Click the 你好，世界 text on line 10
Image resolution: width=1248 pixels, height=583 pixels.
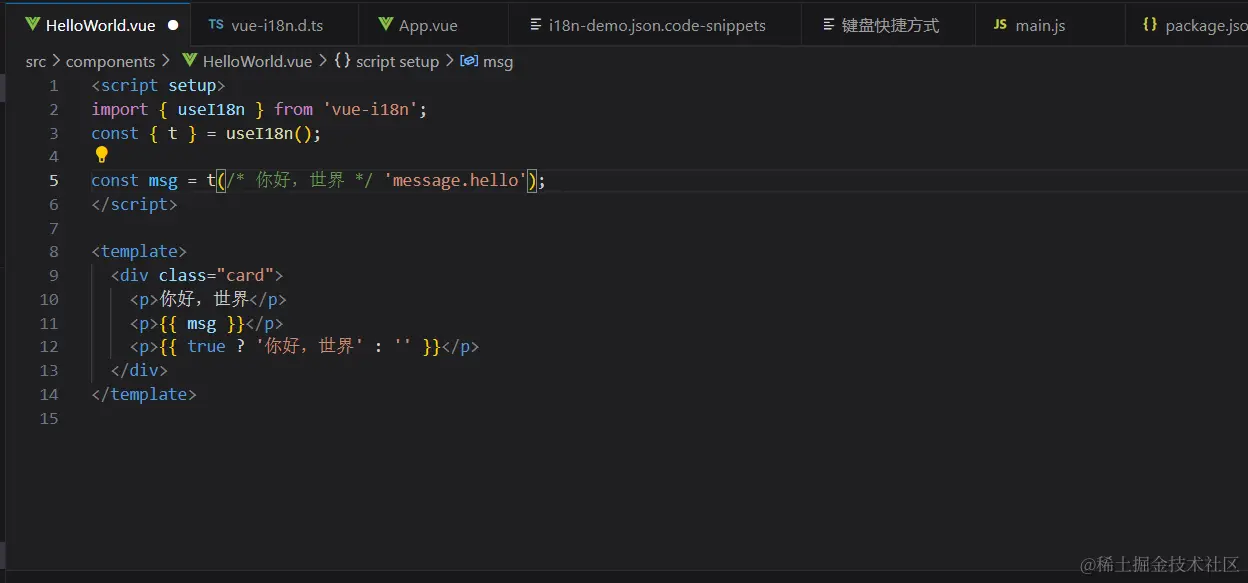pyautogui.click(x=204, y=300)
